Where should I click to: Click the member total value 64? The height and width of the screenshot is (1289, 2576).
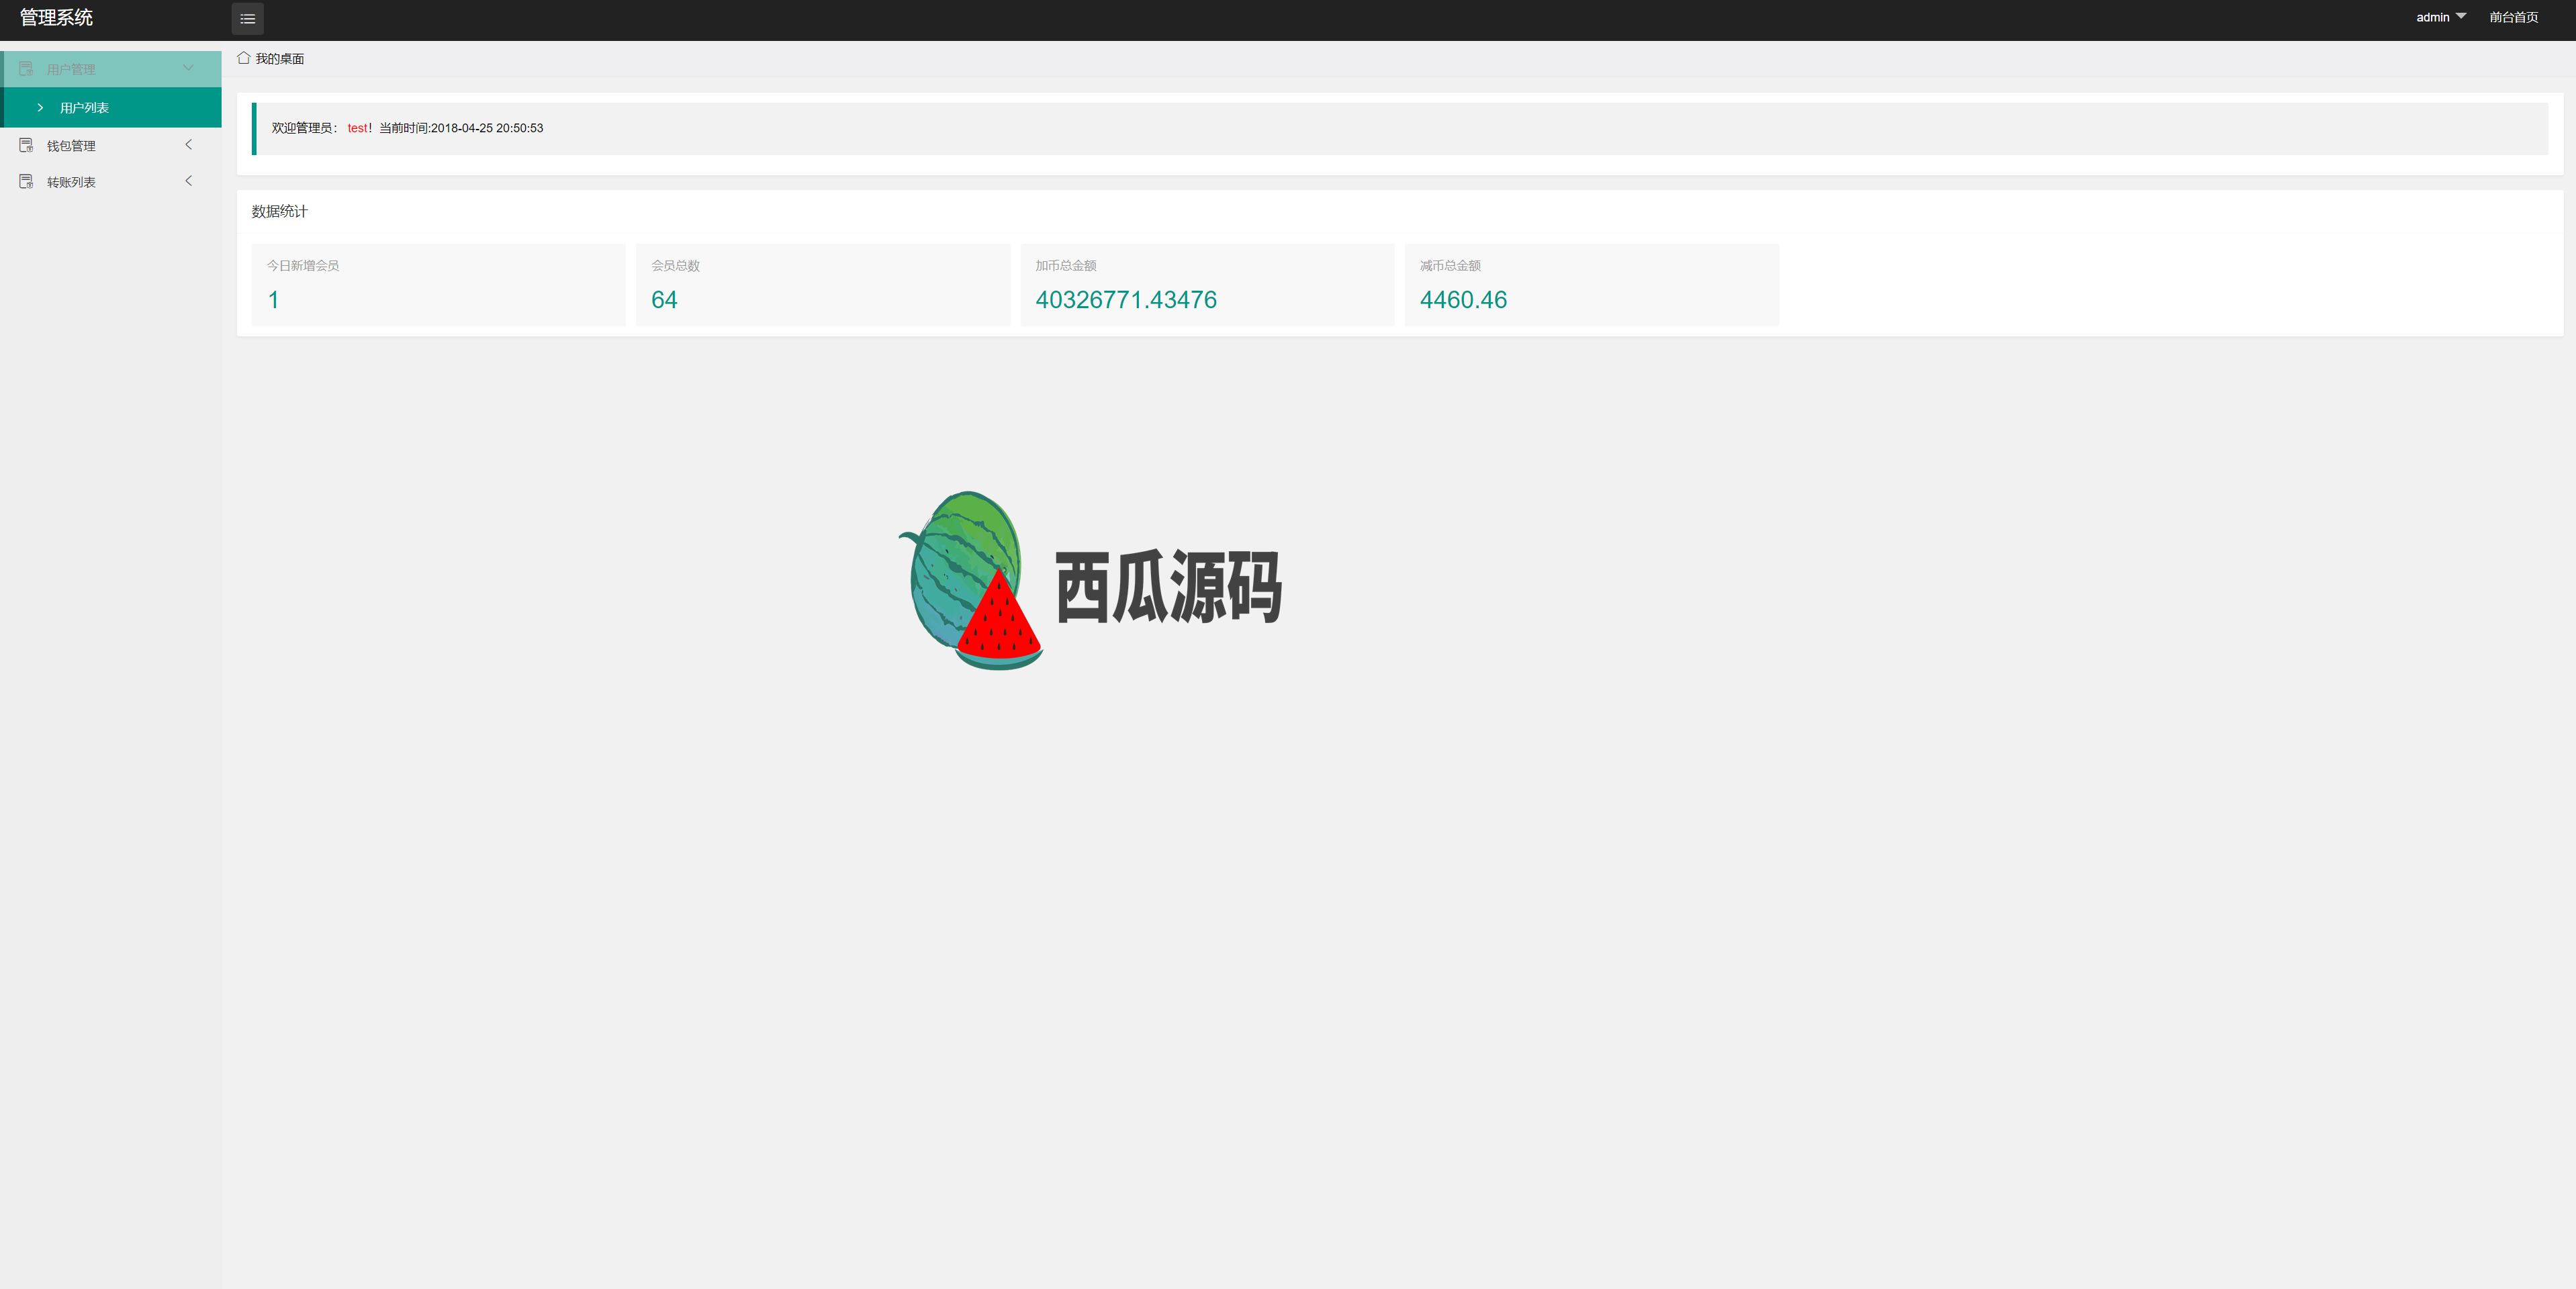pyautogui.click(x=664, y=300)
